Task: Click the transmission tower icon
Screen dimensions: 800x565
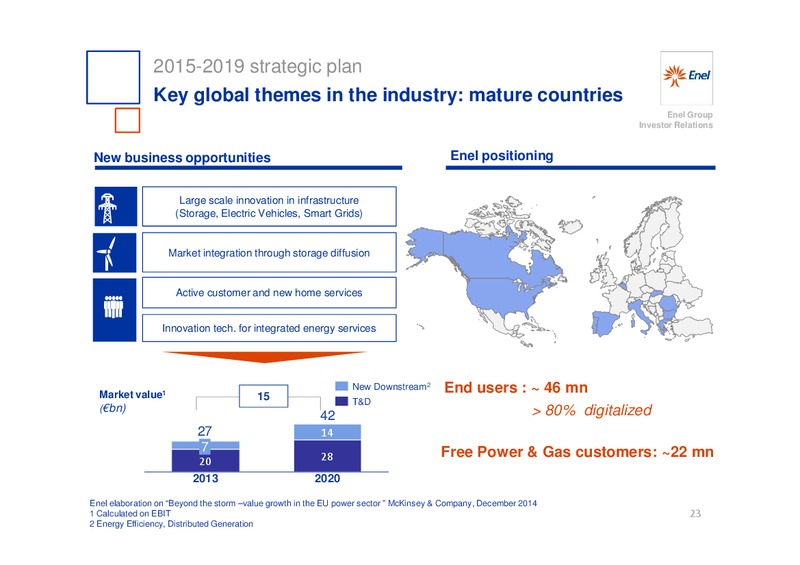Action: pos(115,207)
